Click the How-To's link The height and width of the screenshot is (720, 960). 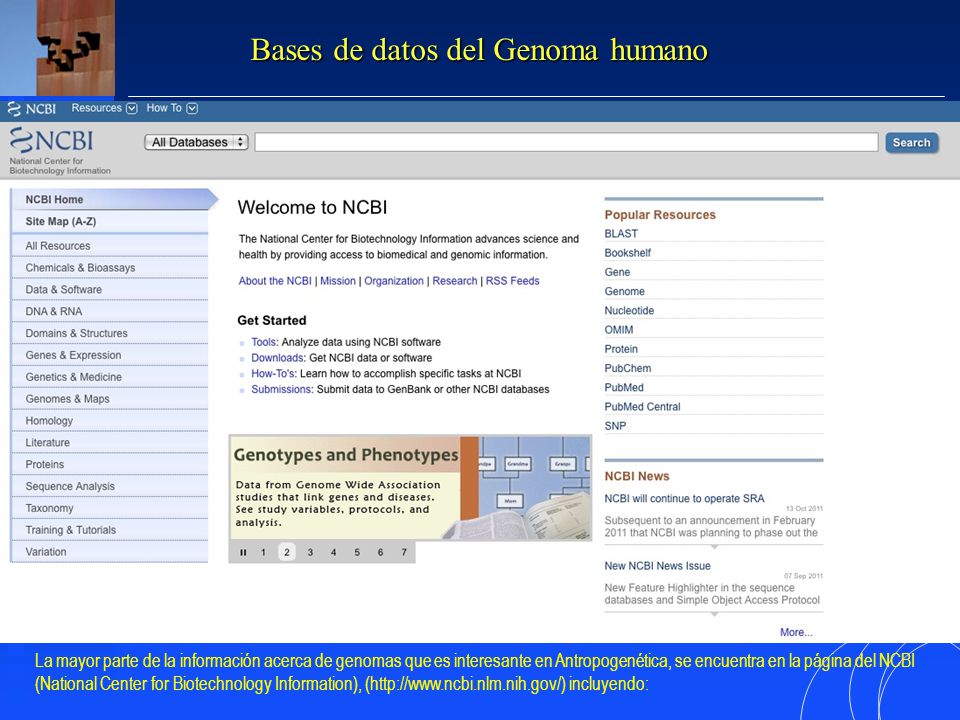[274, 373]
